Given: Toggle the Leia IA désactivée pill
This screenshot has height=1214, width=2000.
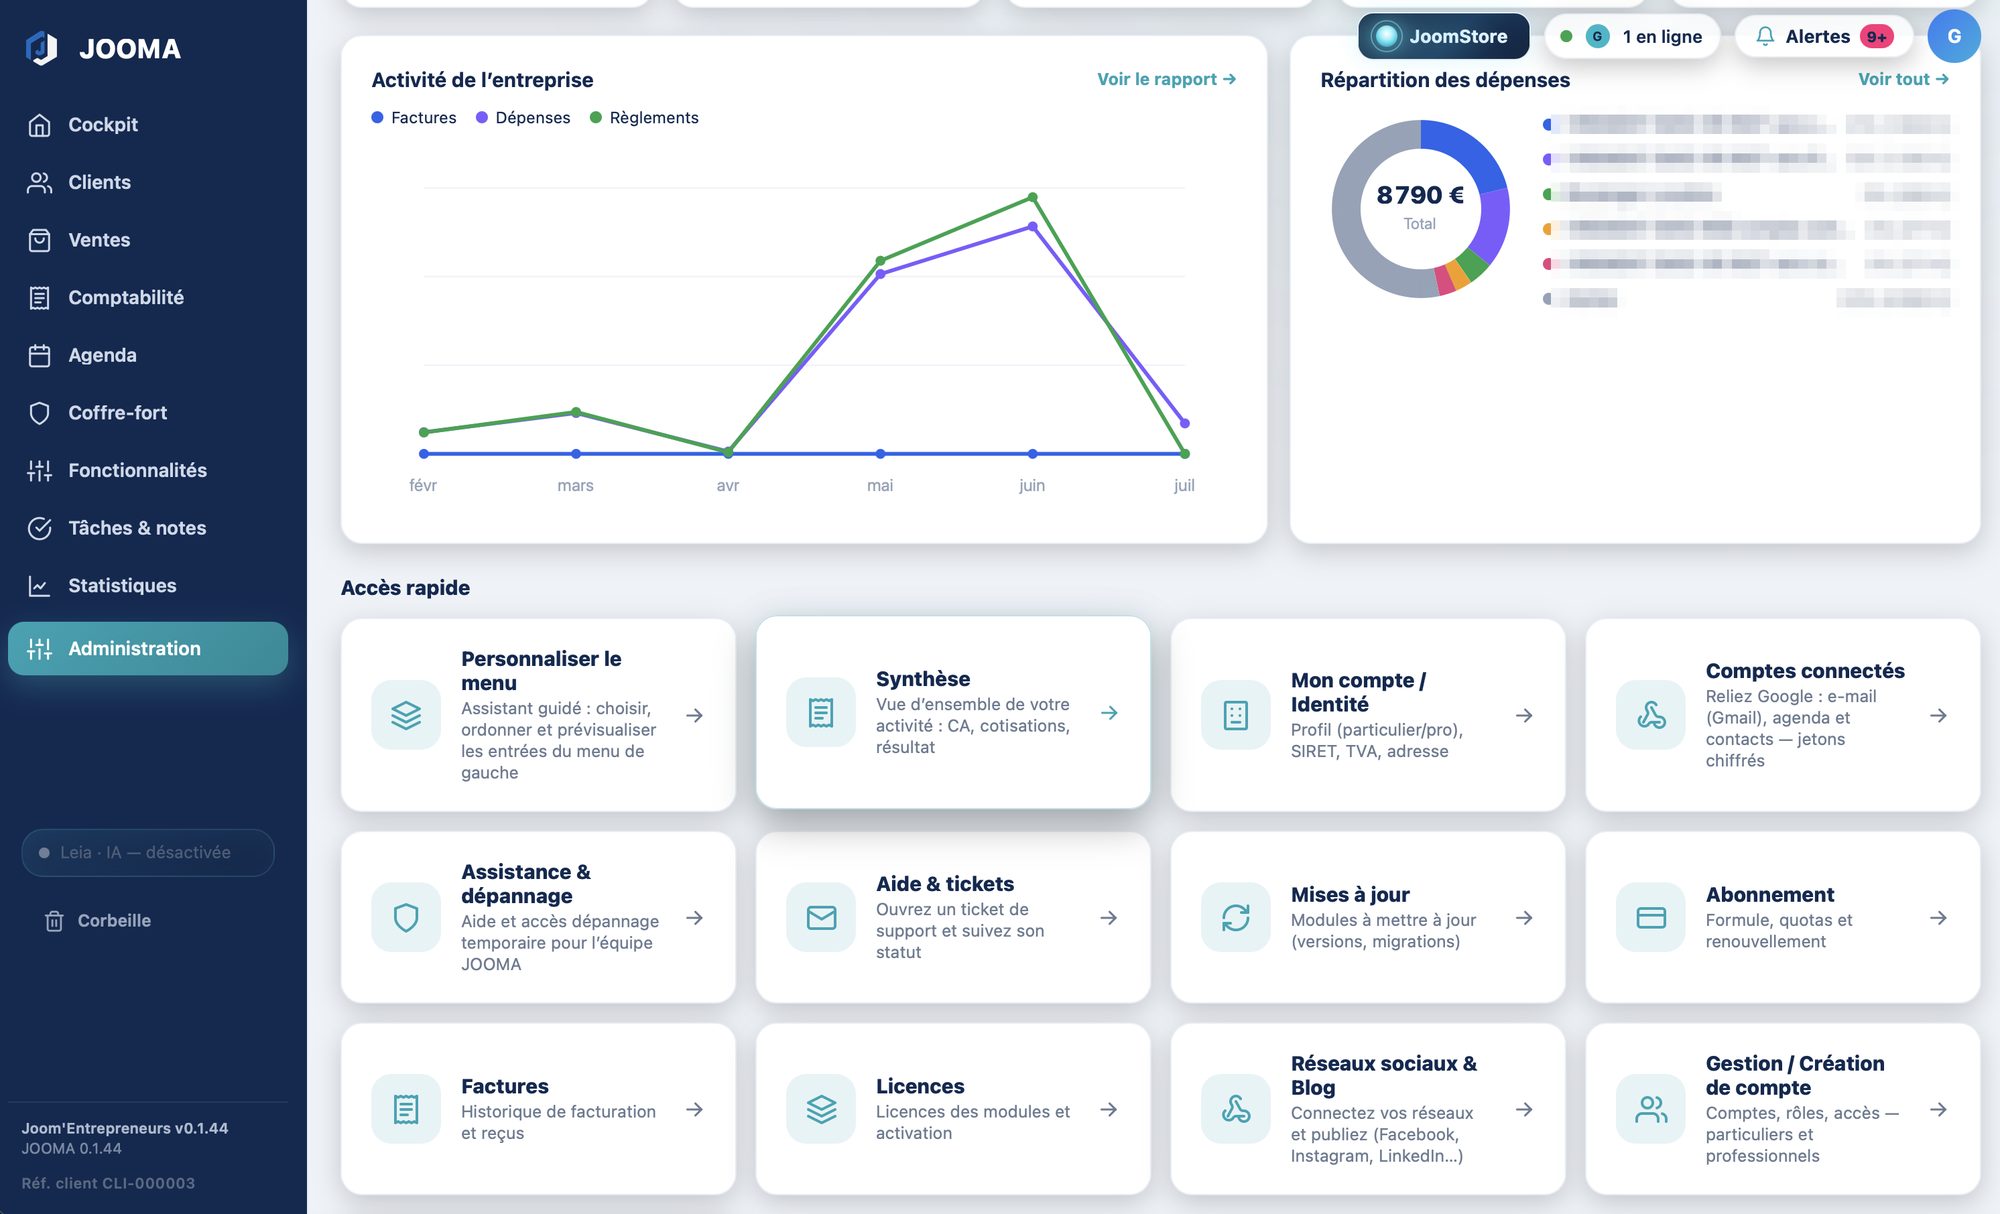Looking at the screenshot, I should tap(148, 853).
